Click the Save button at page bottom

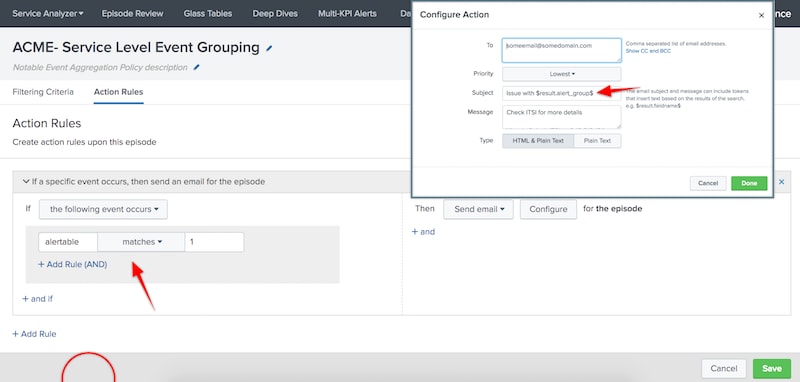pyautogui.click(x=772, y=368)
